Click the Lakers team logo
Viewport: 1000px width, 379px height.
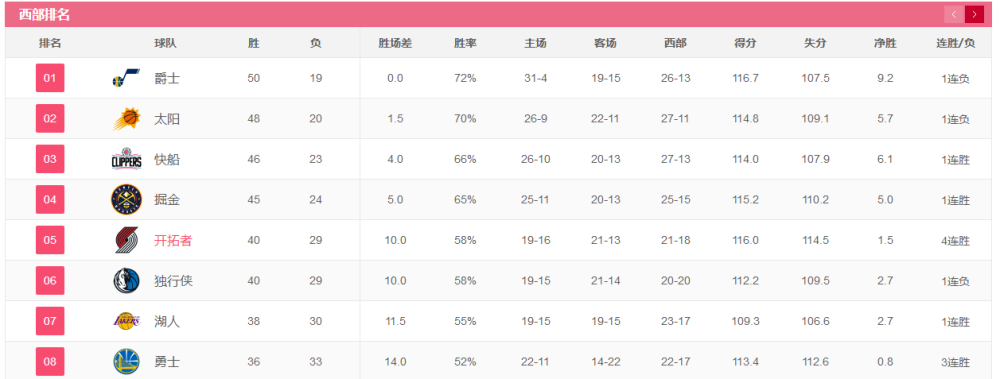[x=126, y=321]
